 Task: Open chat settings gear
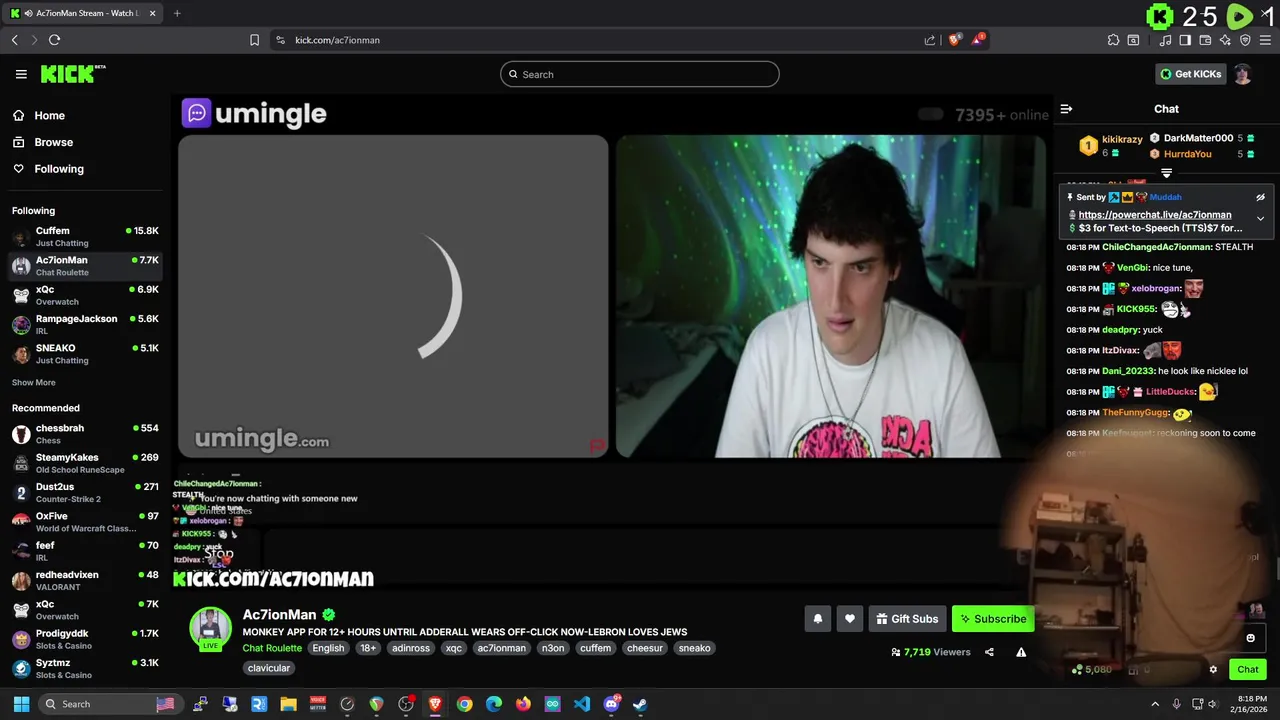pyautogui.click(x=1213, y=670)
